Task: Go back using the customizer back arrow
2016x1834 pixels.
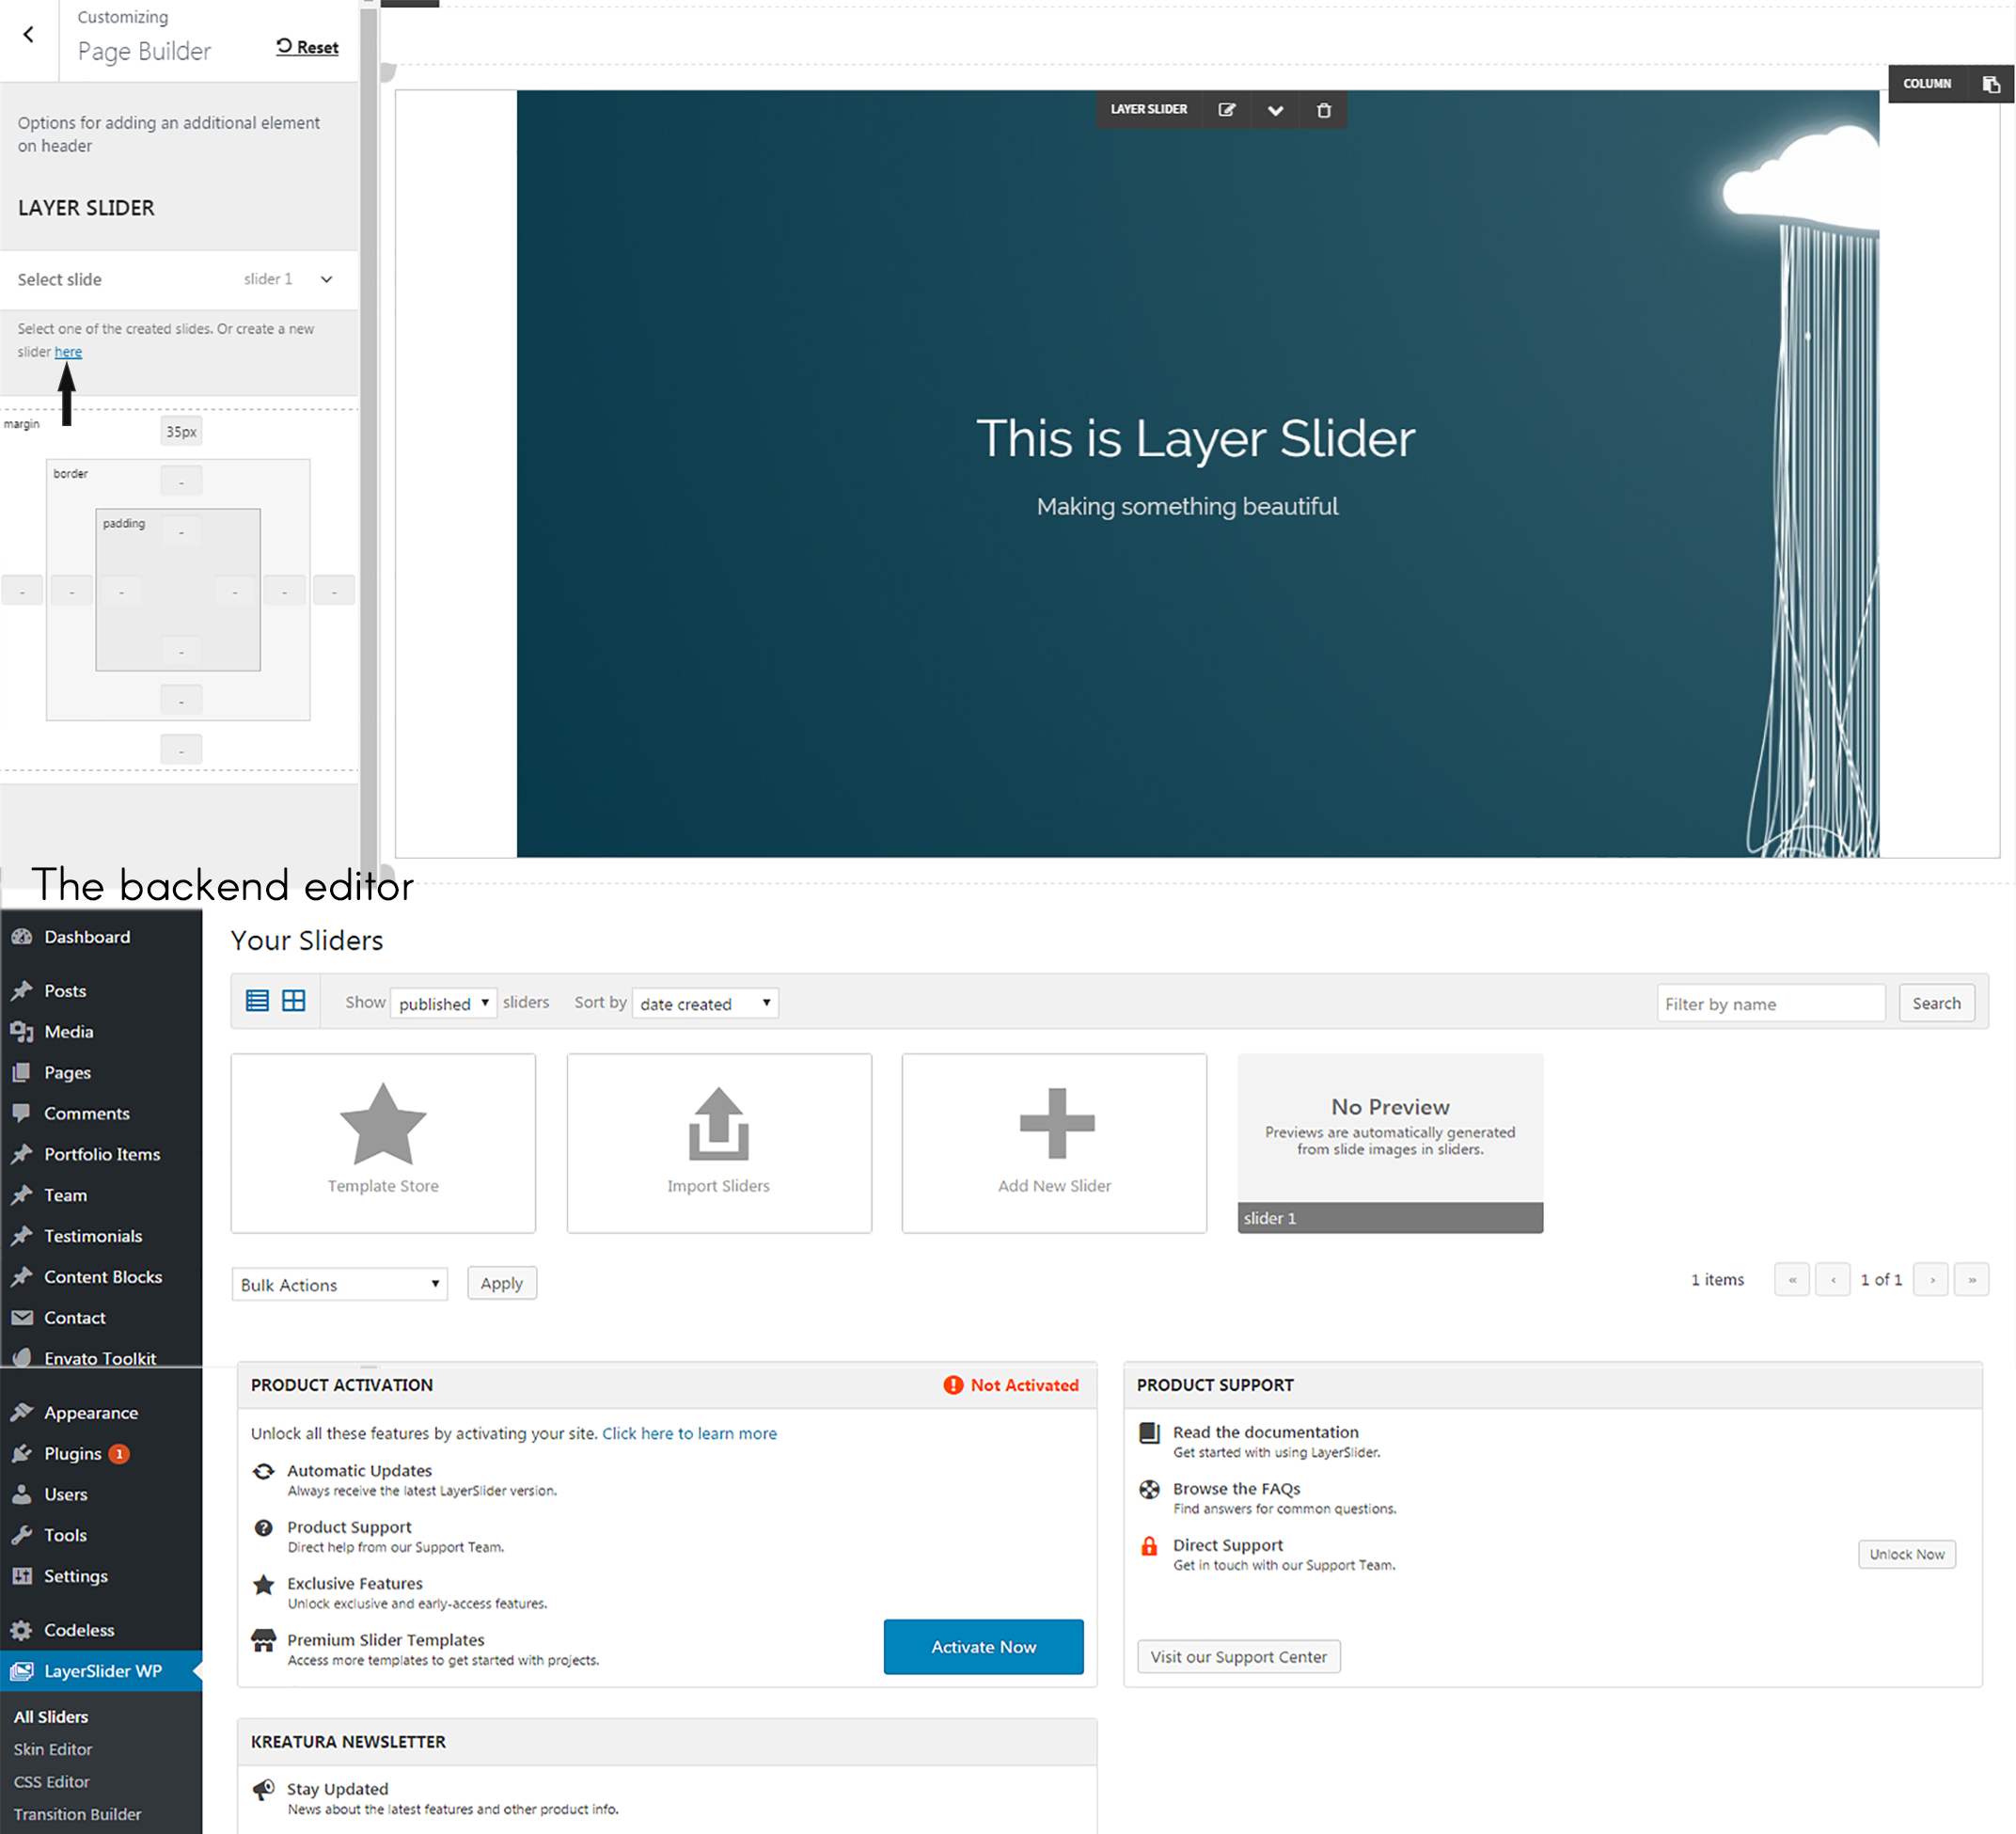Action: [x=28, y=35]
